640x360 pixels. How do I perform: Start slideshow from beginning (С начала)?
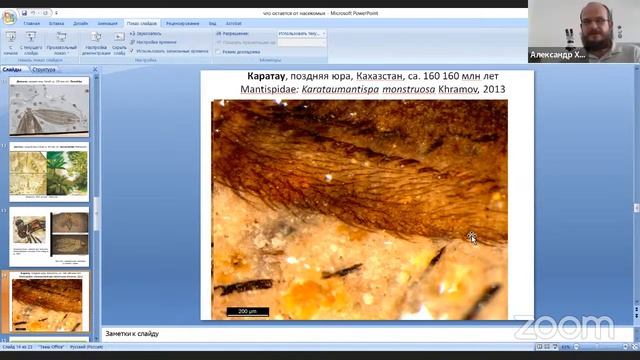(11, 43)
